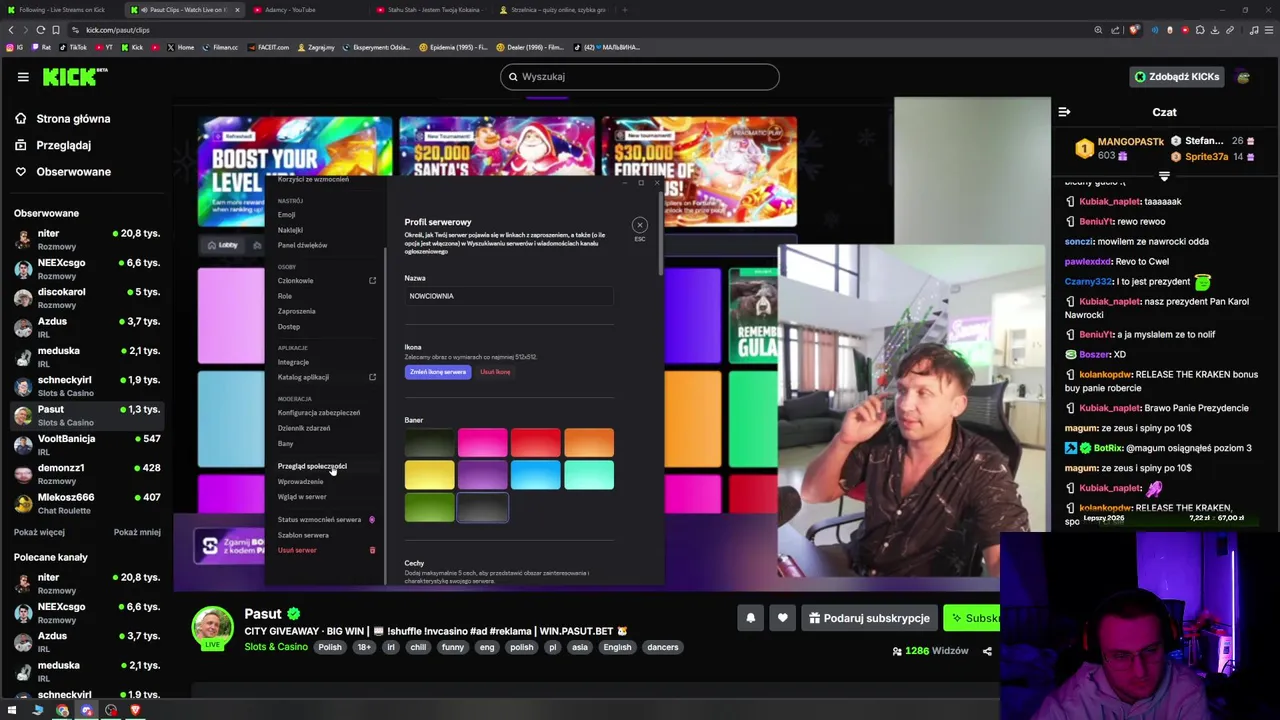Open Dziennik zdarzeń settings item
1280x720 pixels.
click(x=304, y=428)
